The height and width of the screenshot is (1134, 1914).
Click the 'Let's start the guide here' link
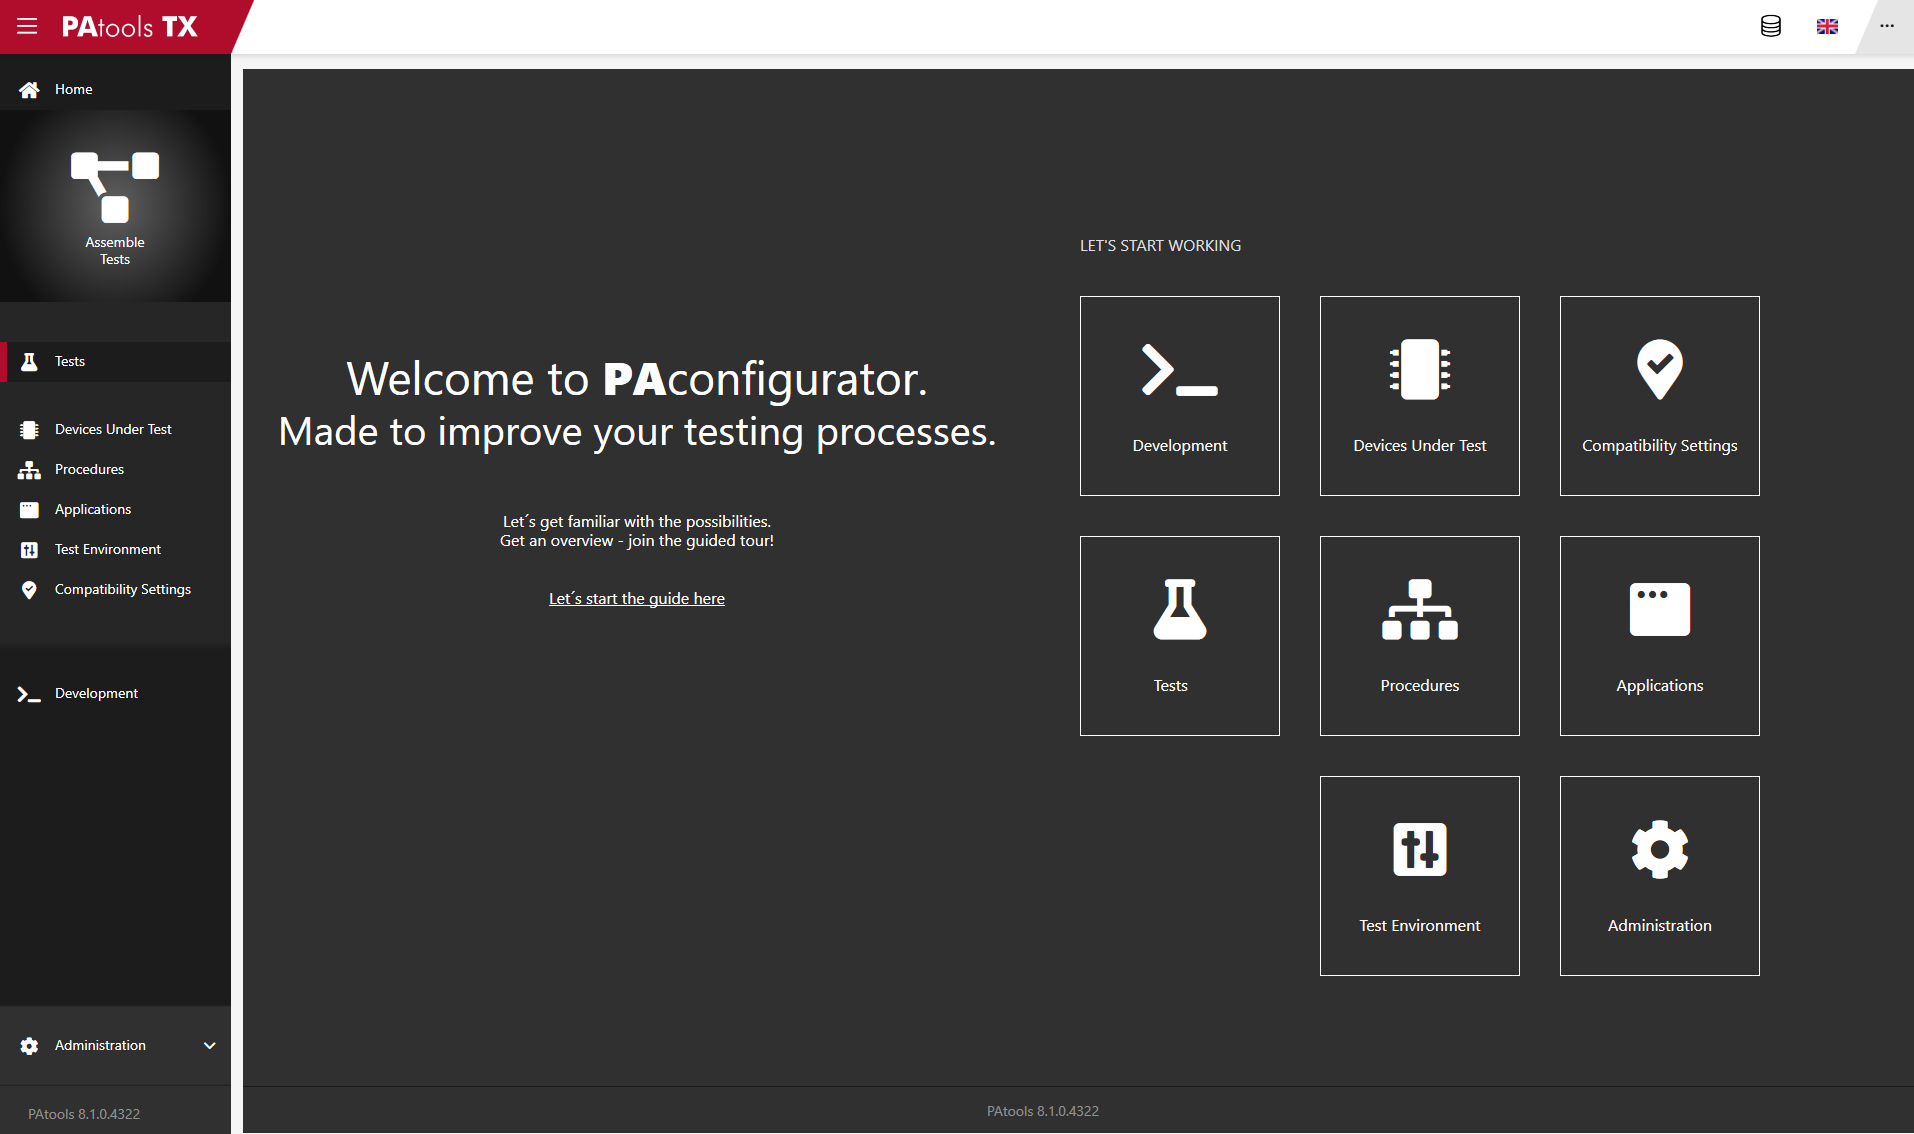pos(637,598)
